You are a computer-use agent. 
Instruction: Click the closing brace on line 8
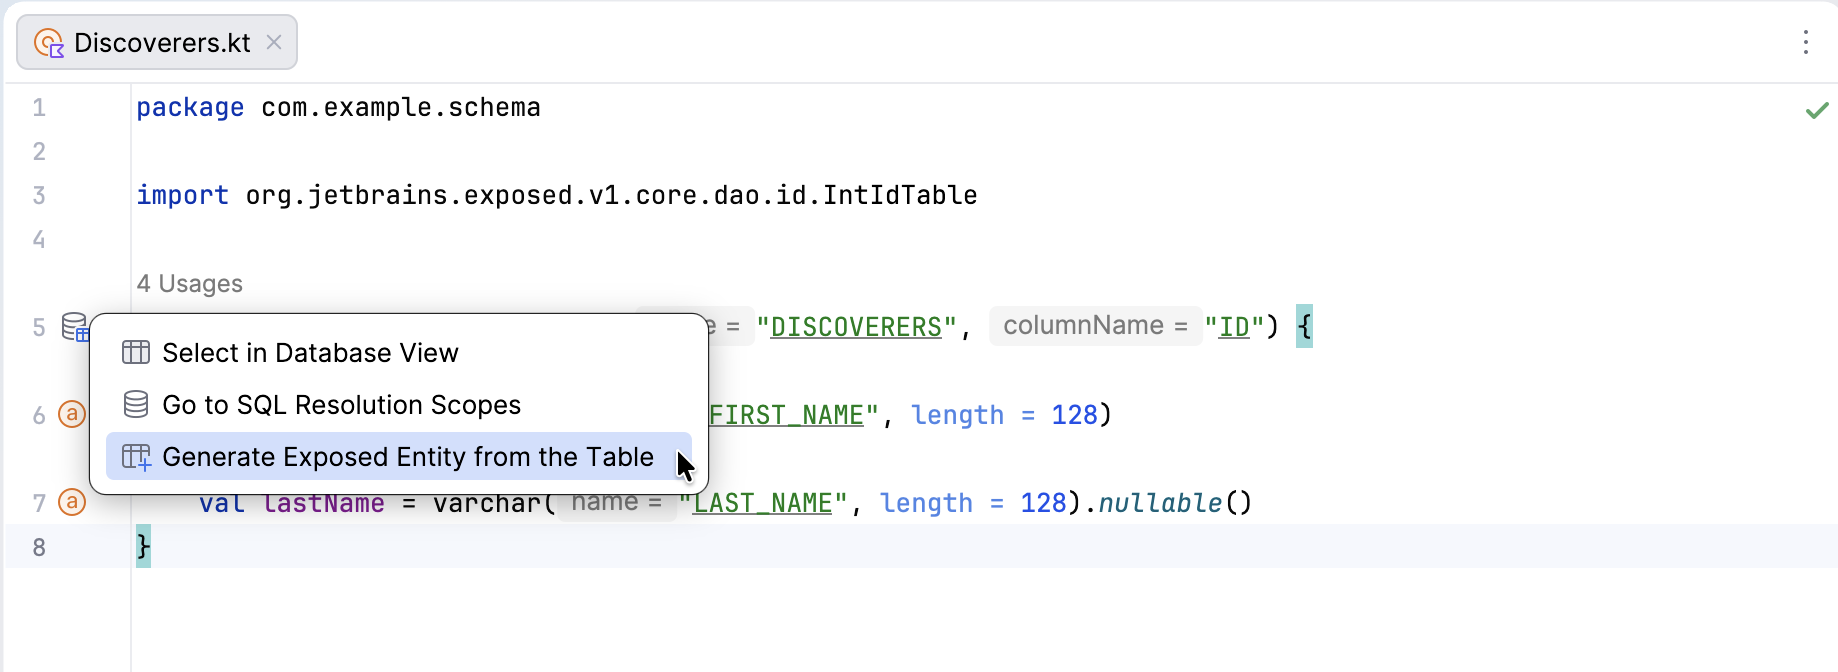click(143, 546)
